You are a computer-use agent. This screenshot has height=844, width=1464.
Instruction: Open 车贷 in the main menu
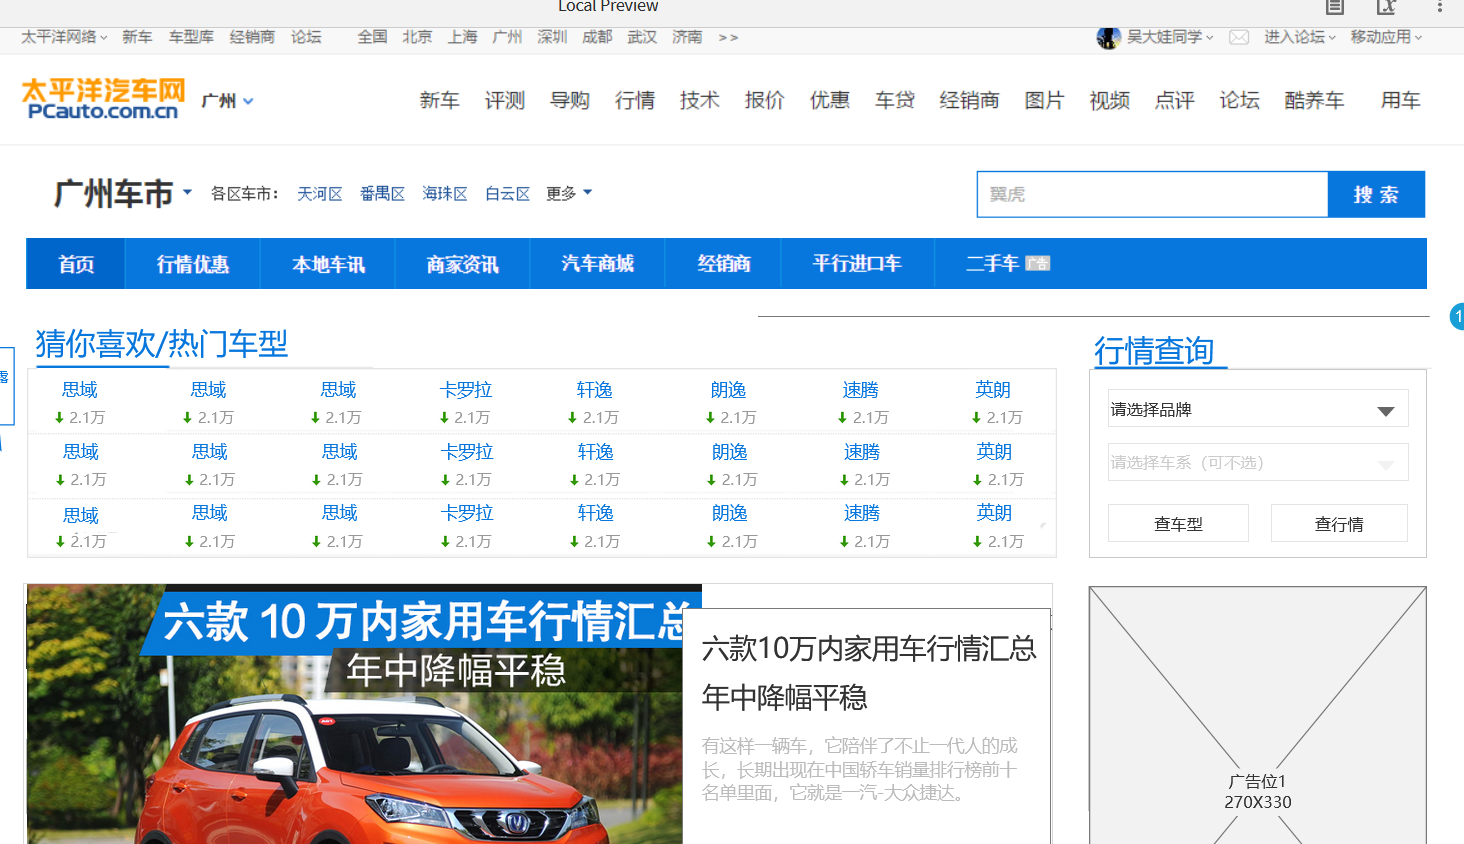pyautogui.click(x=895, y=100)
